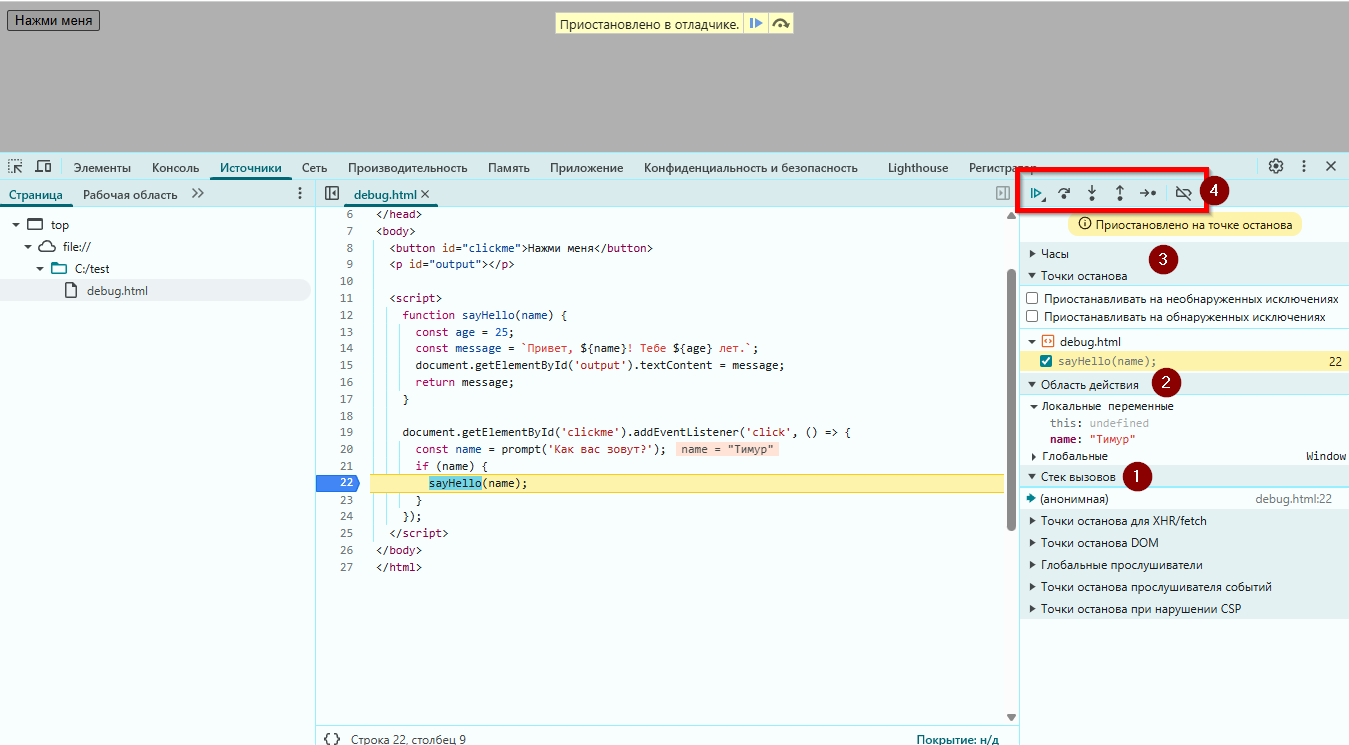This screenshot has height=745, width=1349.
Task: Resume script execution in debugger toolbar
Action: pyautogui.click(x=1037, y=193)
